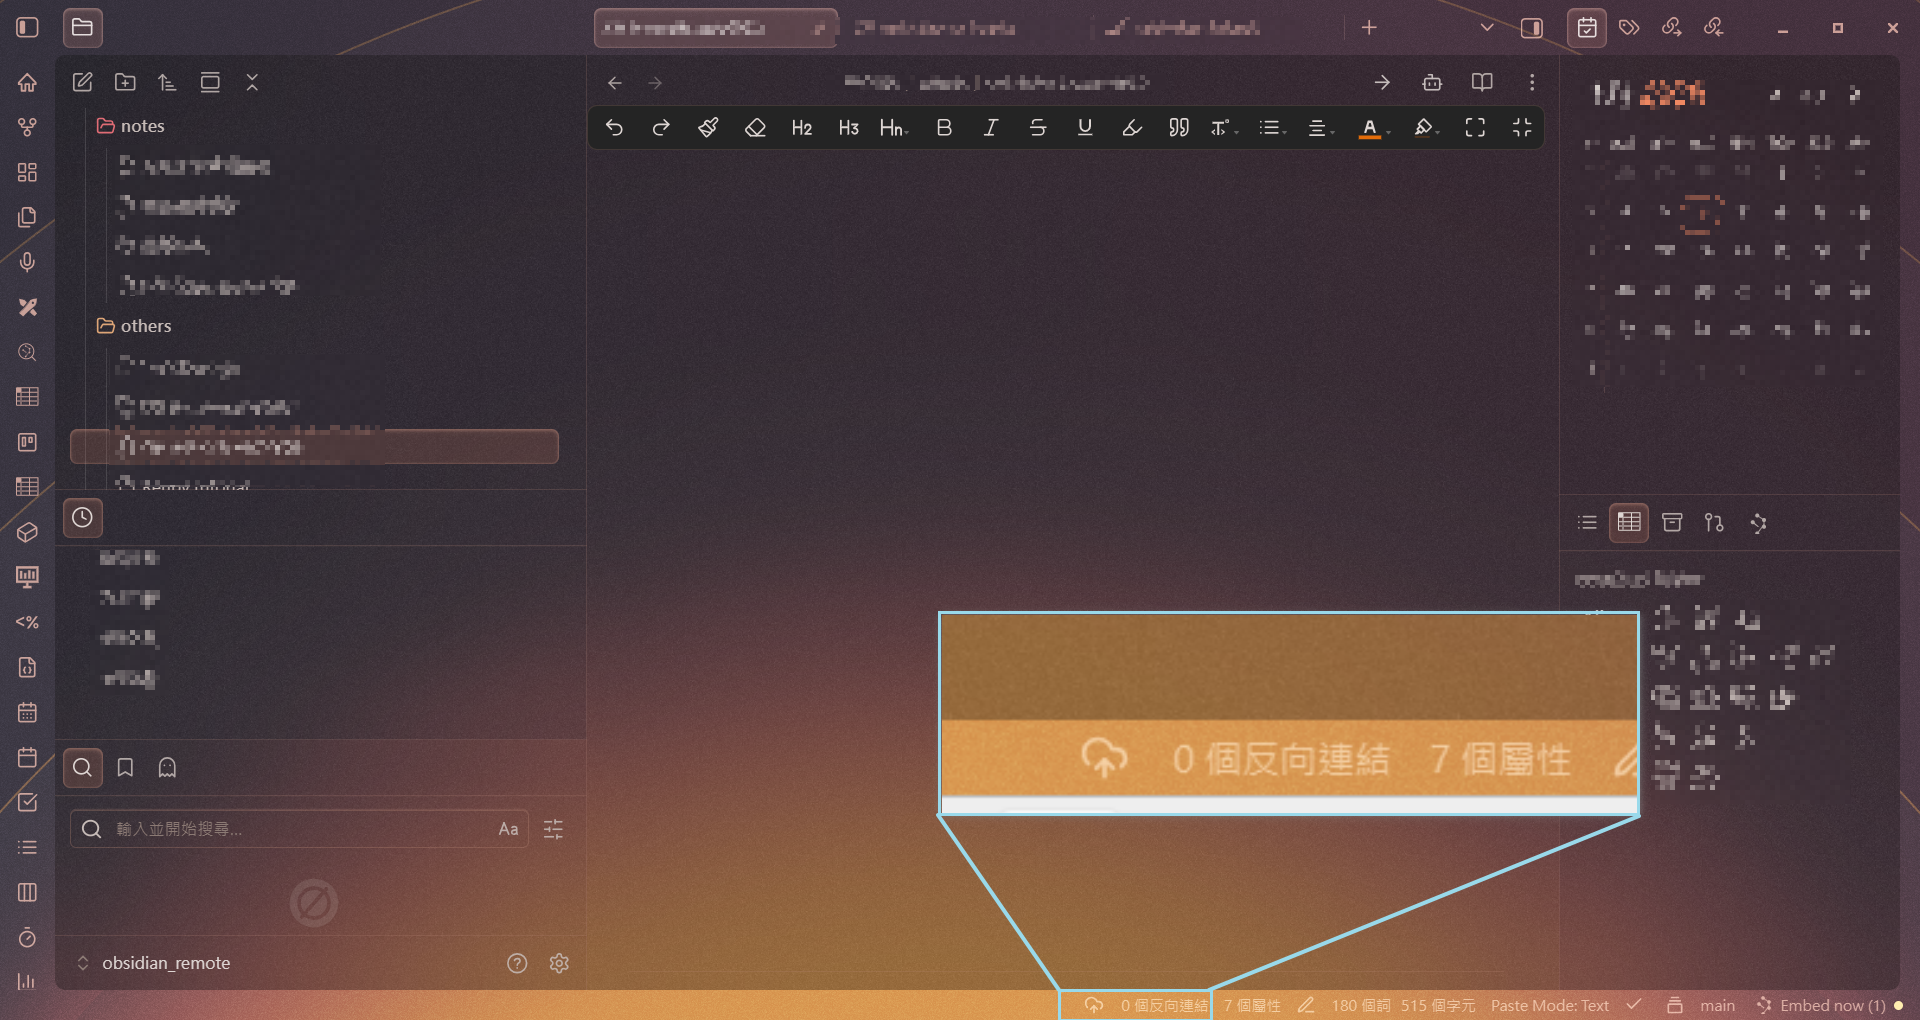Collapse the others folder
This screenshot has width=1920, height=1020.
[x=134, y=326]
